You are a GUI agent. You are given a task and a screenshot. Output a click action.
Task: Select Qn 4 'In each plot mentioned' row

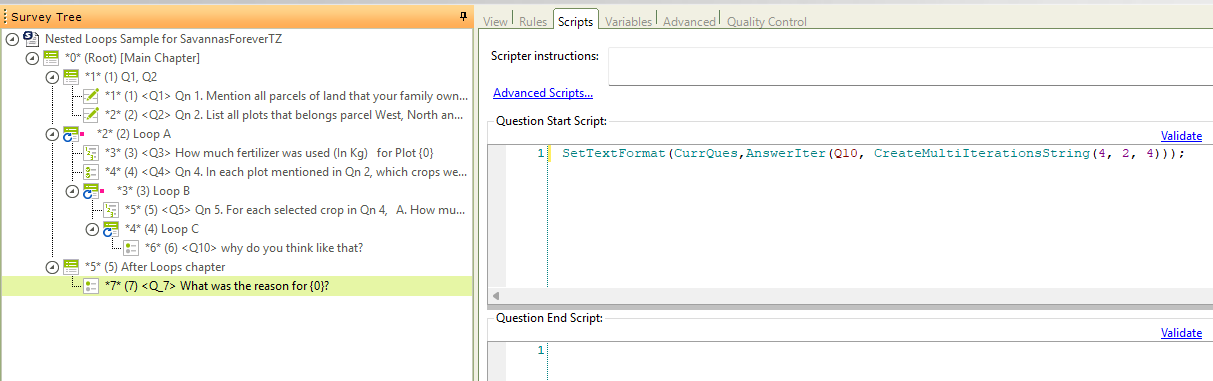click(286, 171)
